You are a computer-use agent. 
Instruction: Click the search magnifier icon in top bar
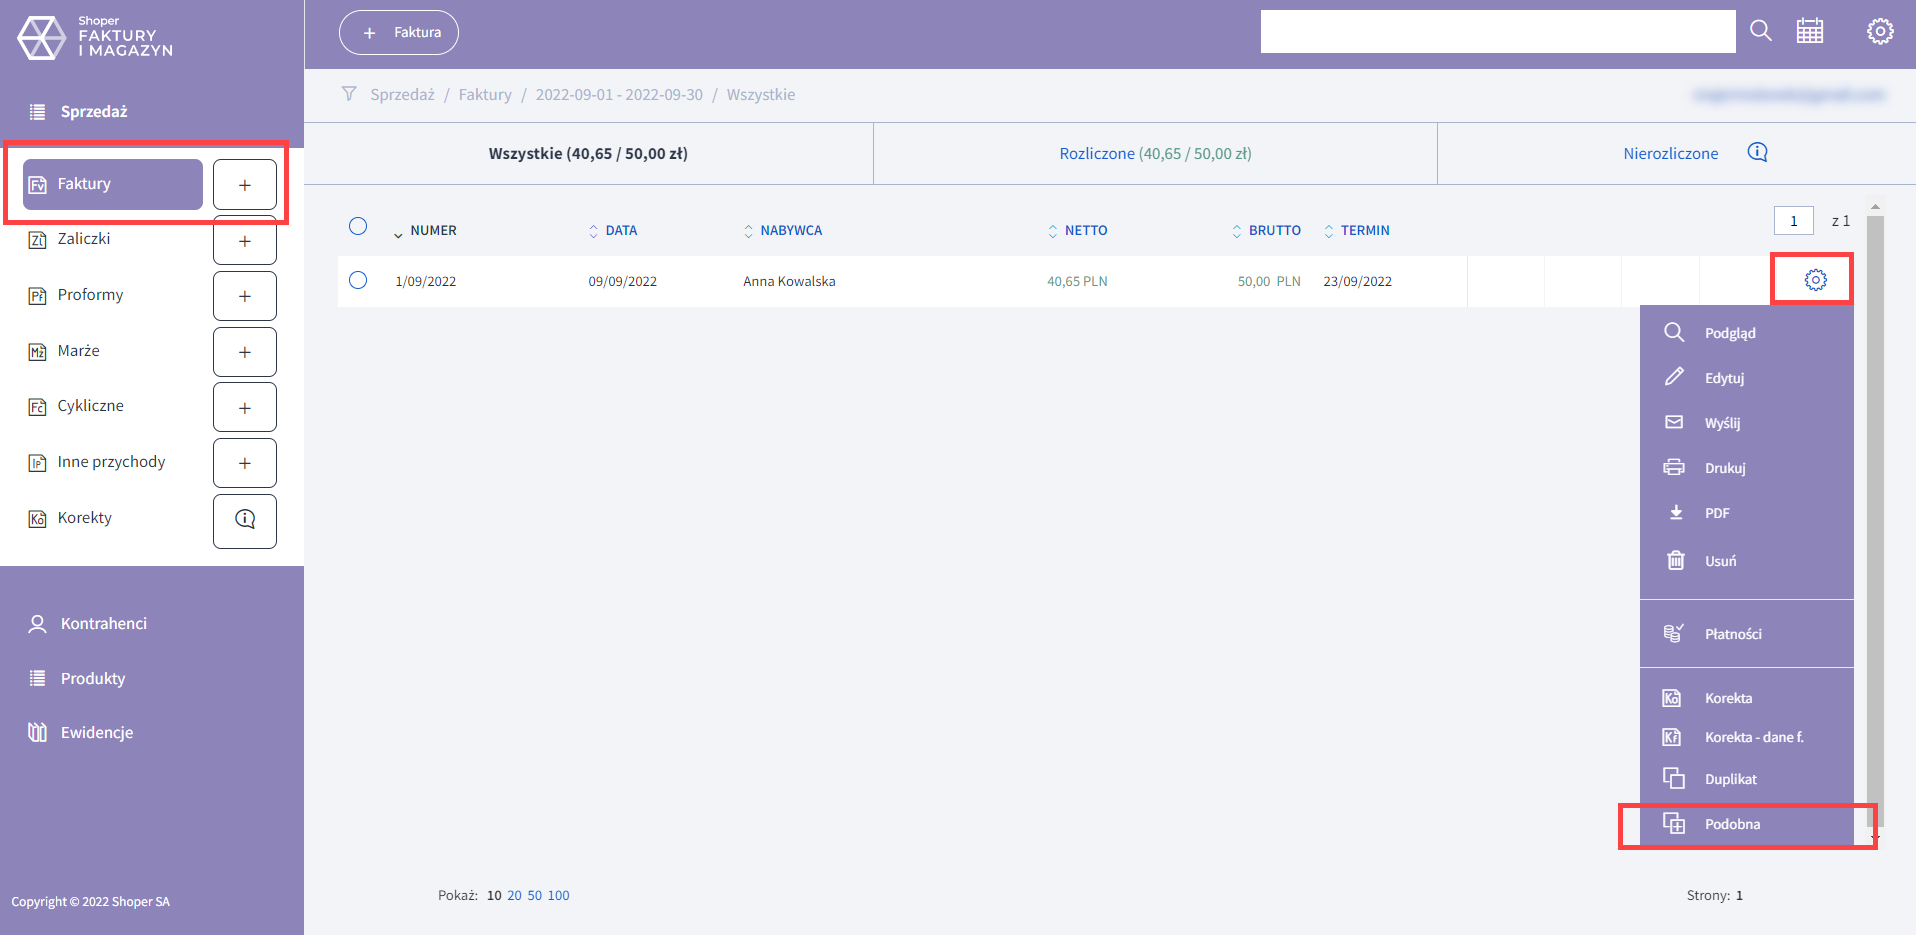(1761, 31)
